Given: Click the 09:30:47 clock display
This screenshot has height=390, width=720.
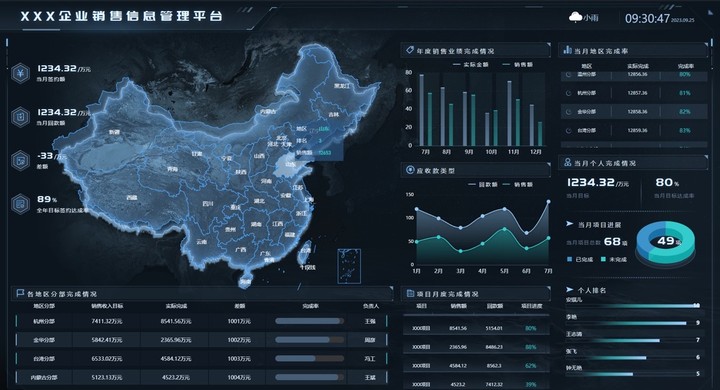Looking at the screenshot, I should (647, 18).
